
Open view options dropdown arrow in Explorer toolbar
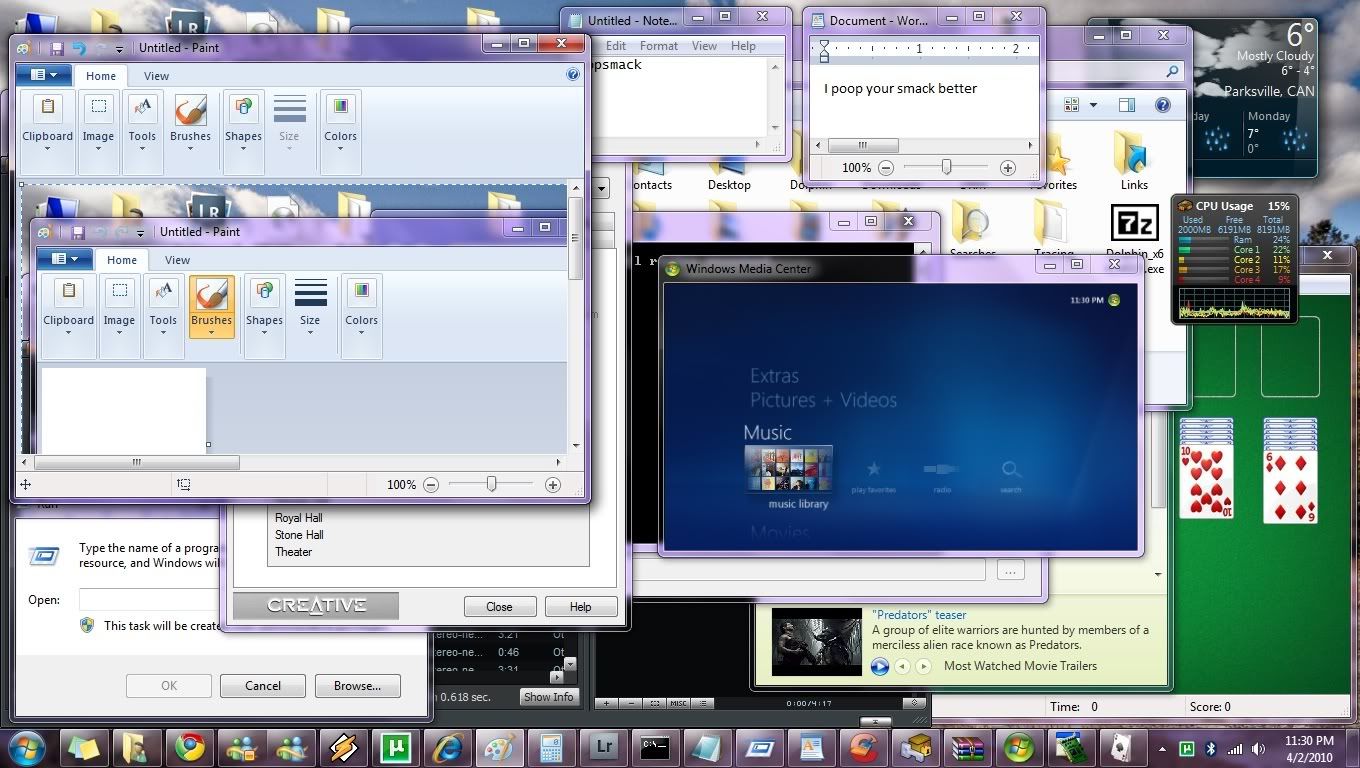(1093, 105)
